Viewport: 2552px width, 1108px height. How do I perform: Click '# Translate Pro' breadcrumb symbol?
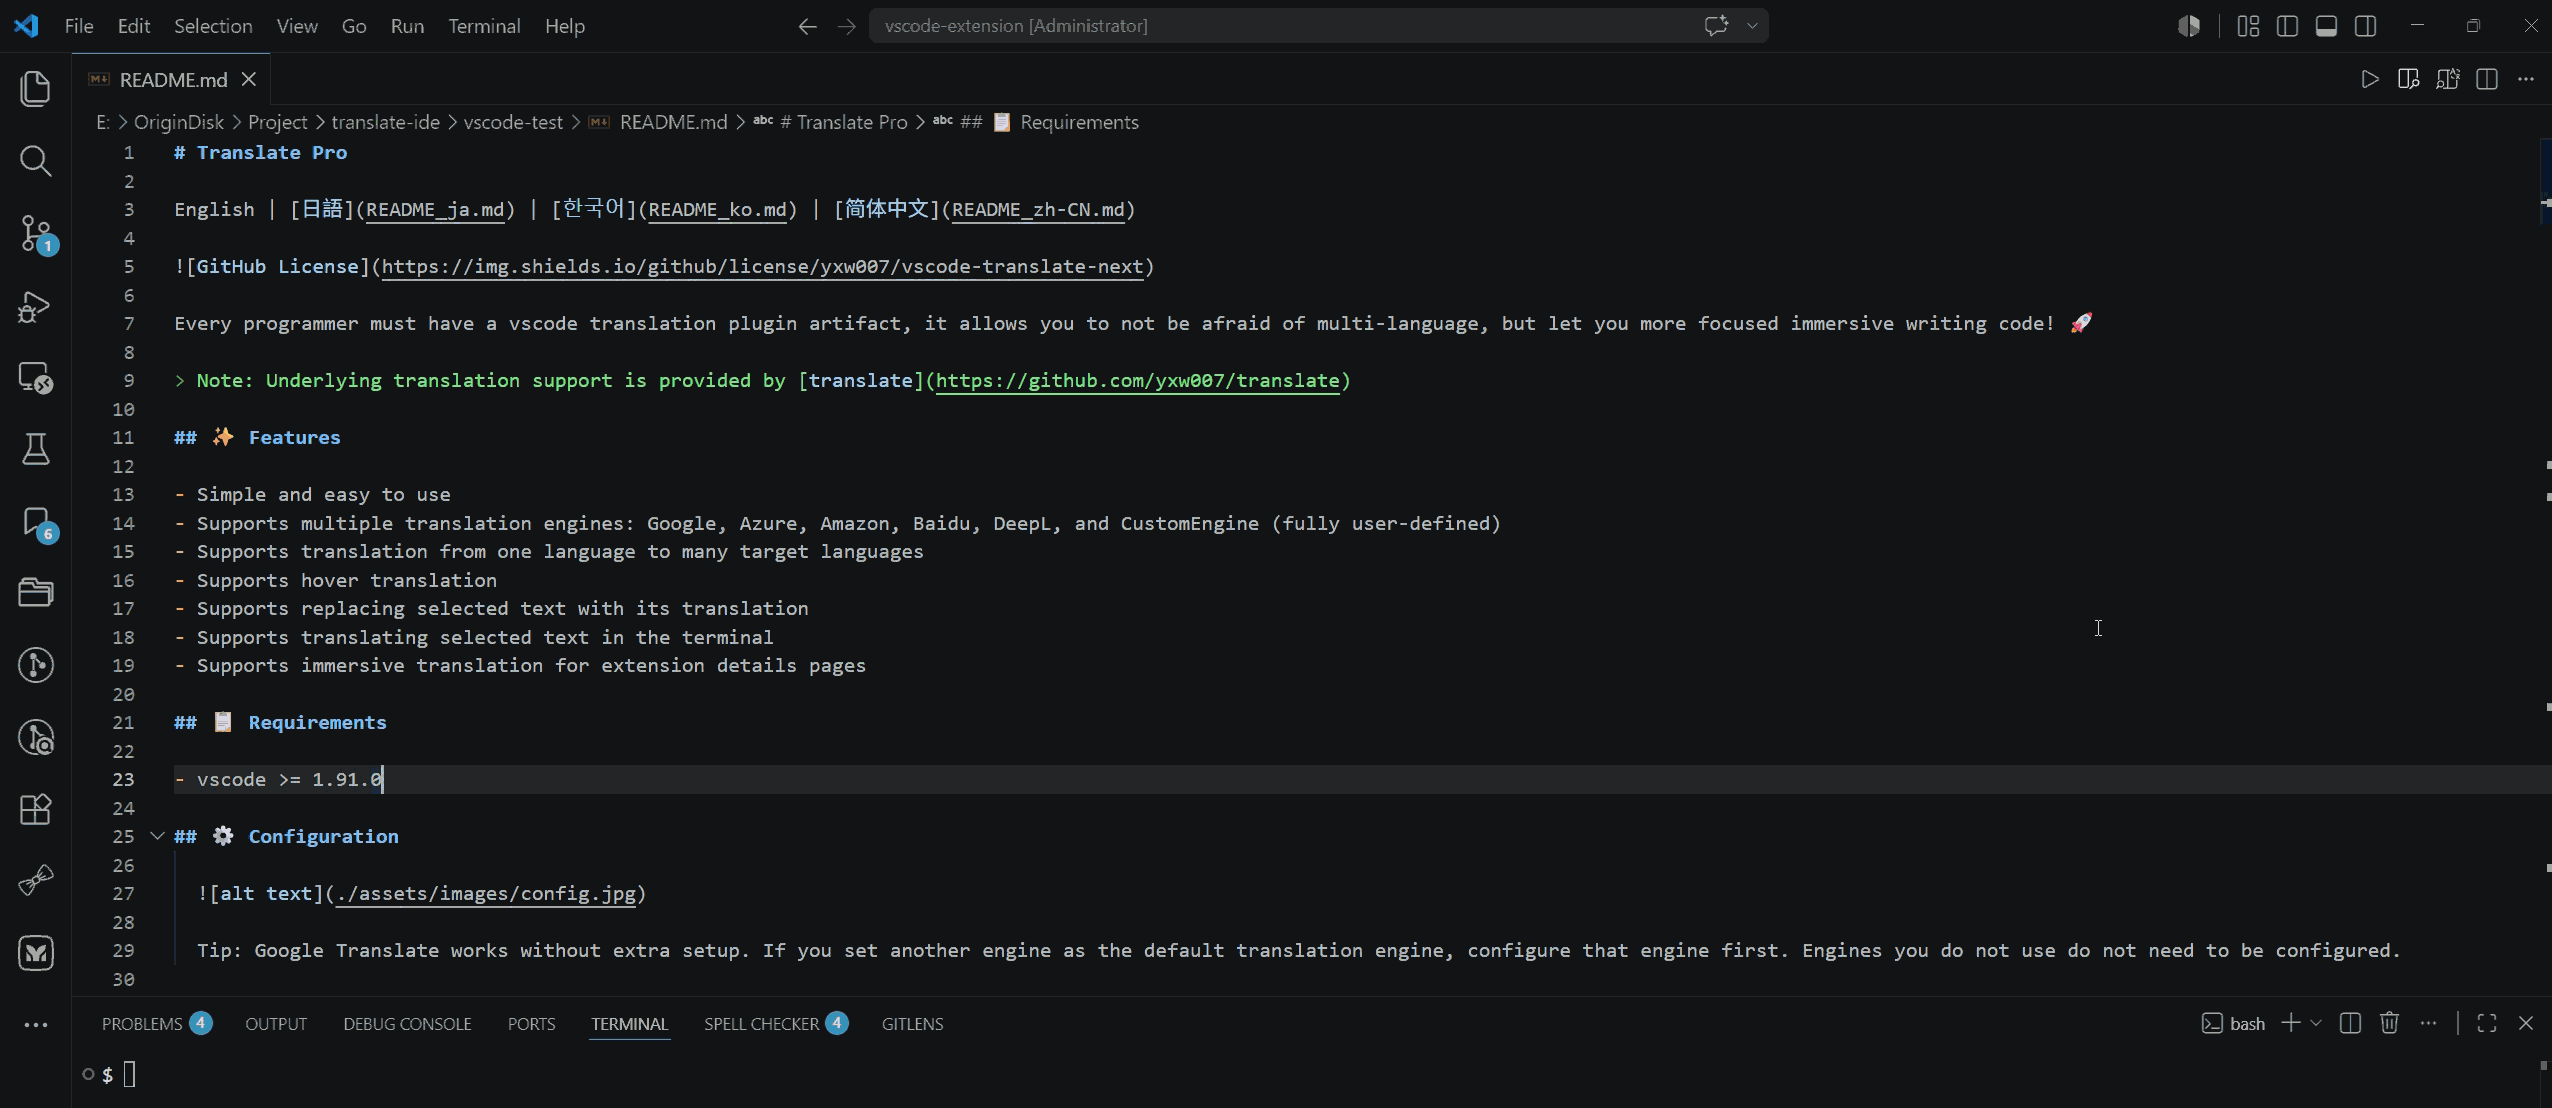click(x=830, y=122)
